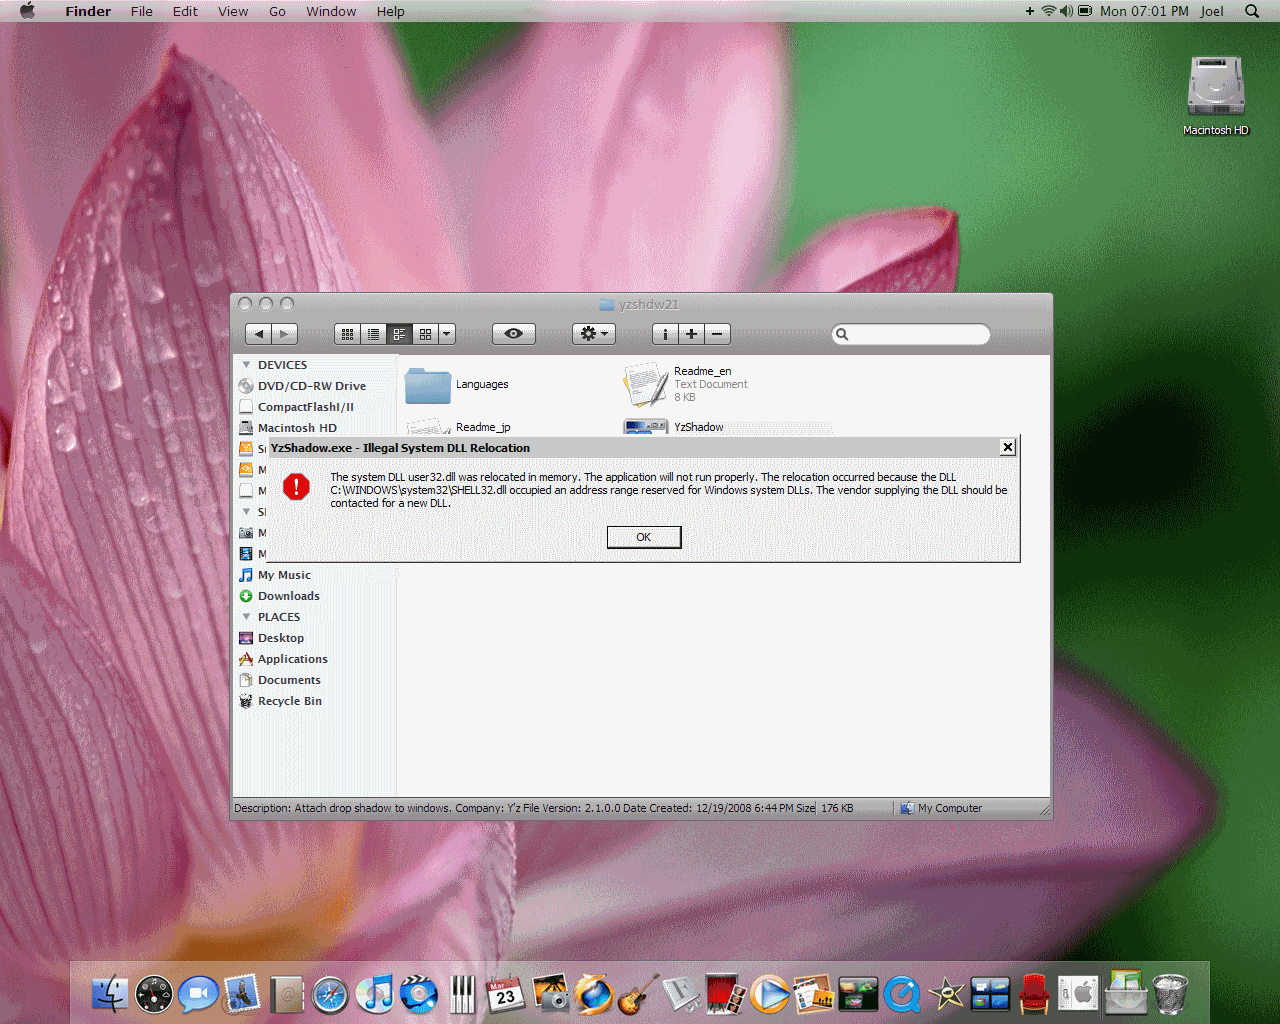Open Front Row red chair in dock
The image size is (1280, 1024).
1034,994
